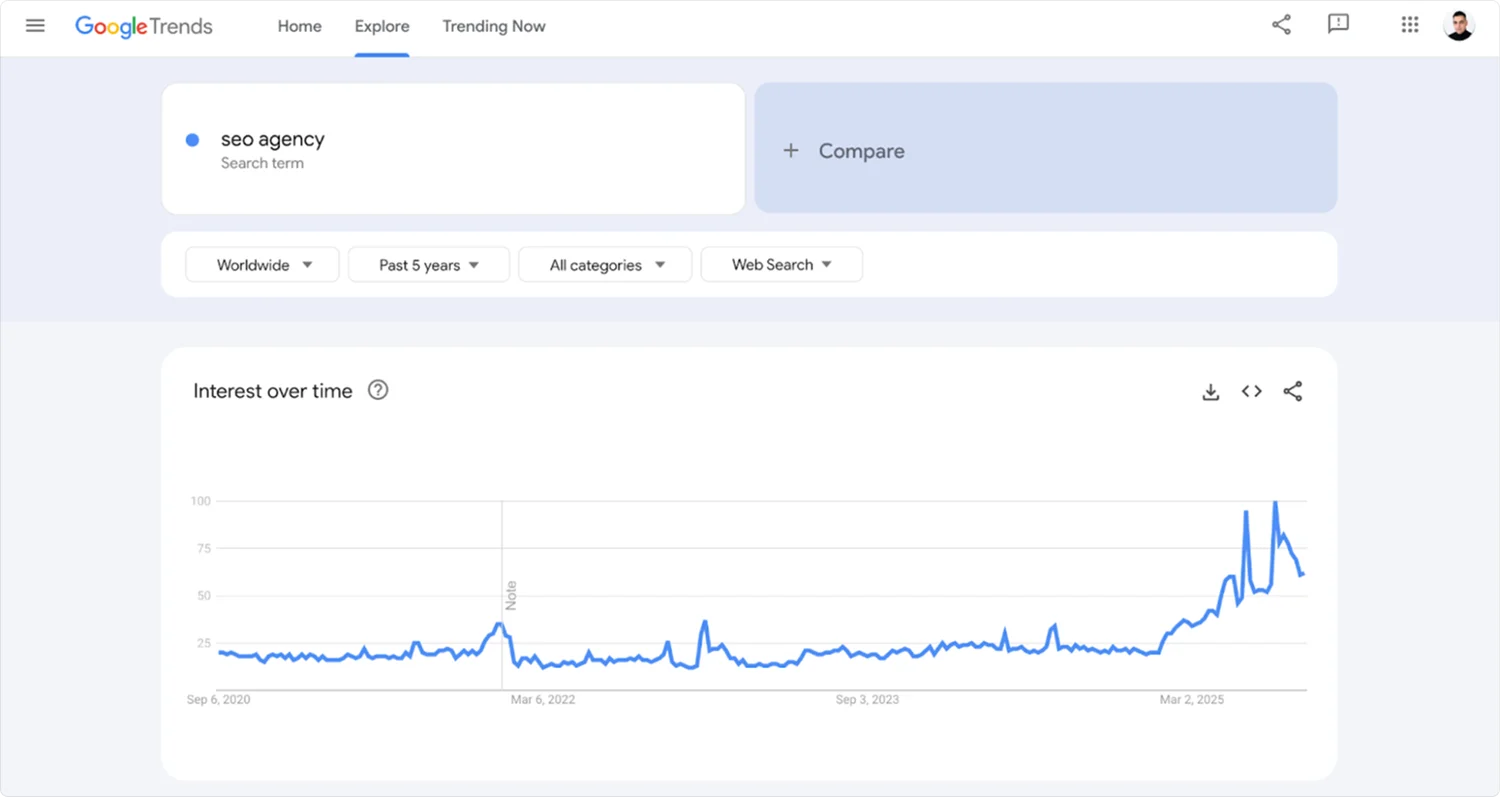Click the Interest over time help icon
The width and height of the screenshot is (1500, 797).
point(377,390)
